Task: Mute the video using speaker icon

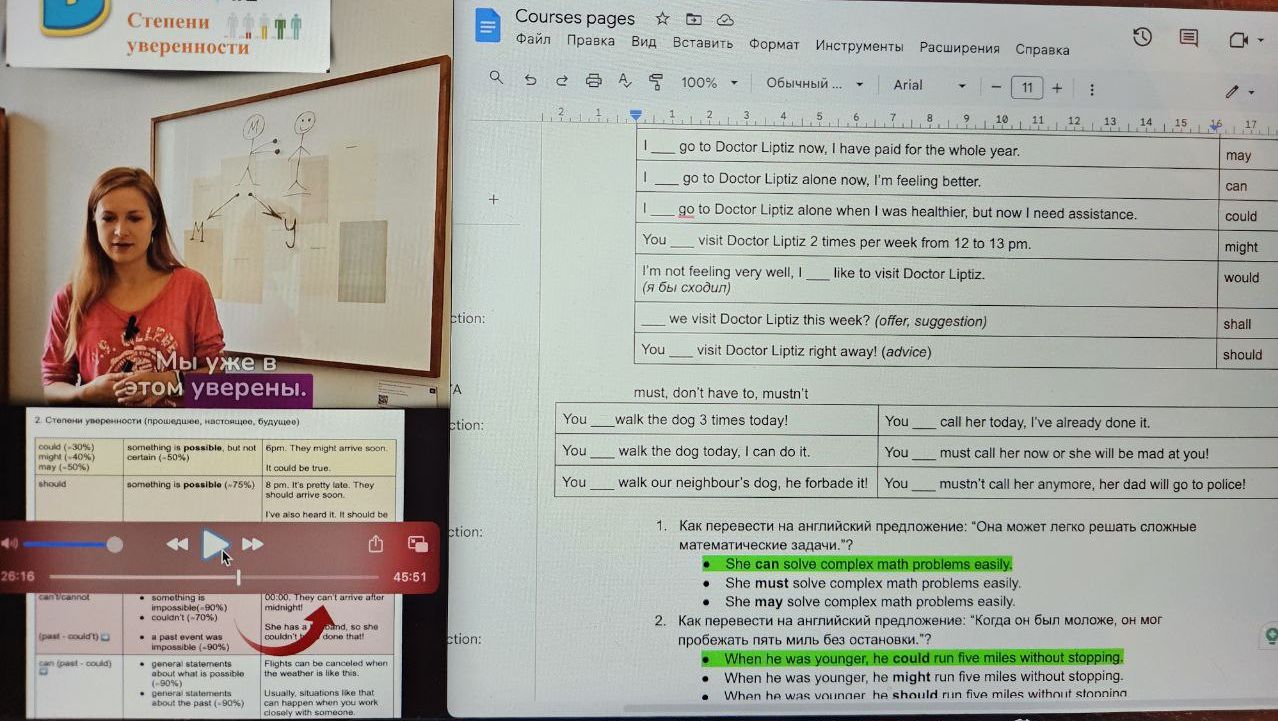Action: point(10,544)
